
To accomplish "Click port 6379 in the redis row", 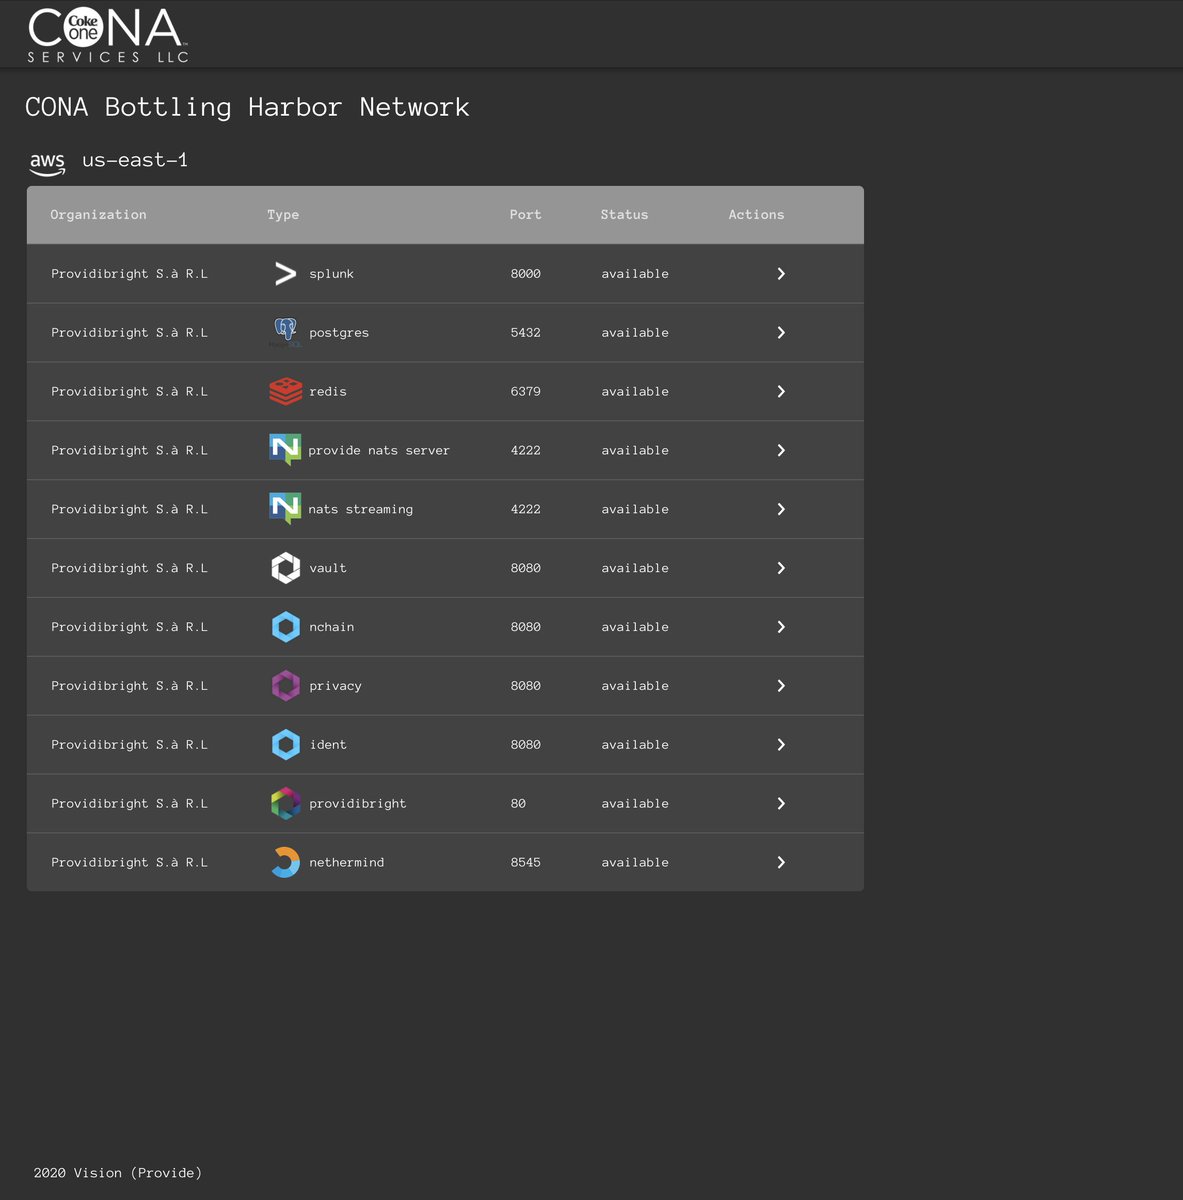I will click(x=525, y=392).
